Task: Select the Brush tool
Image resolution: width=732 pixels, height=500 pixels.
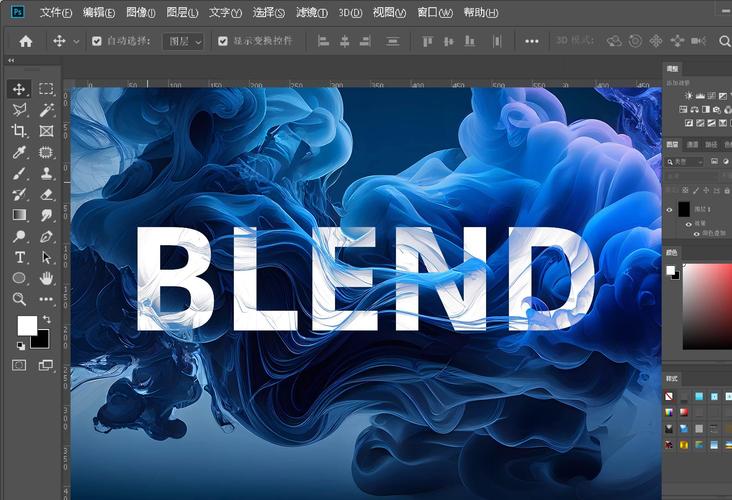Action: tap(19, 174)
